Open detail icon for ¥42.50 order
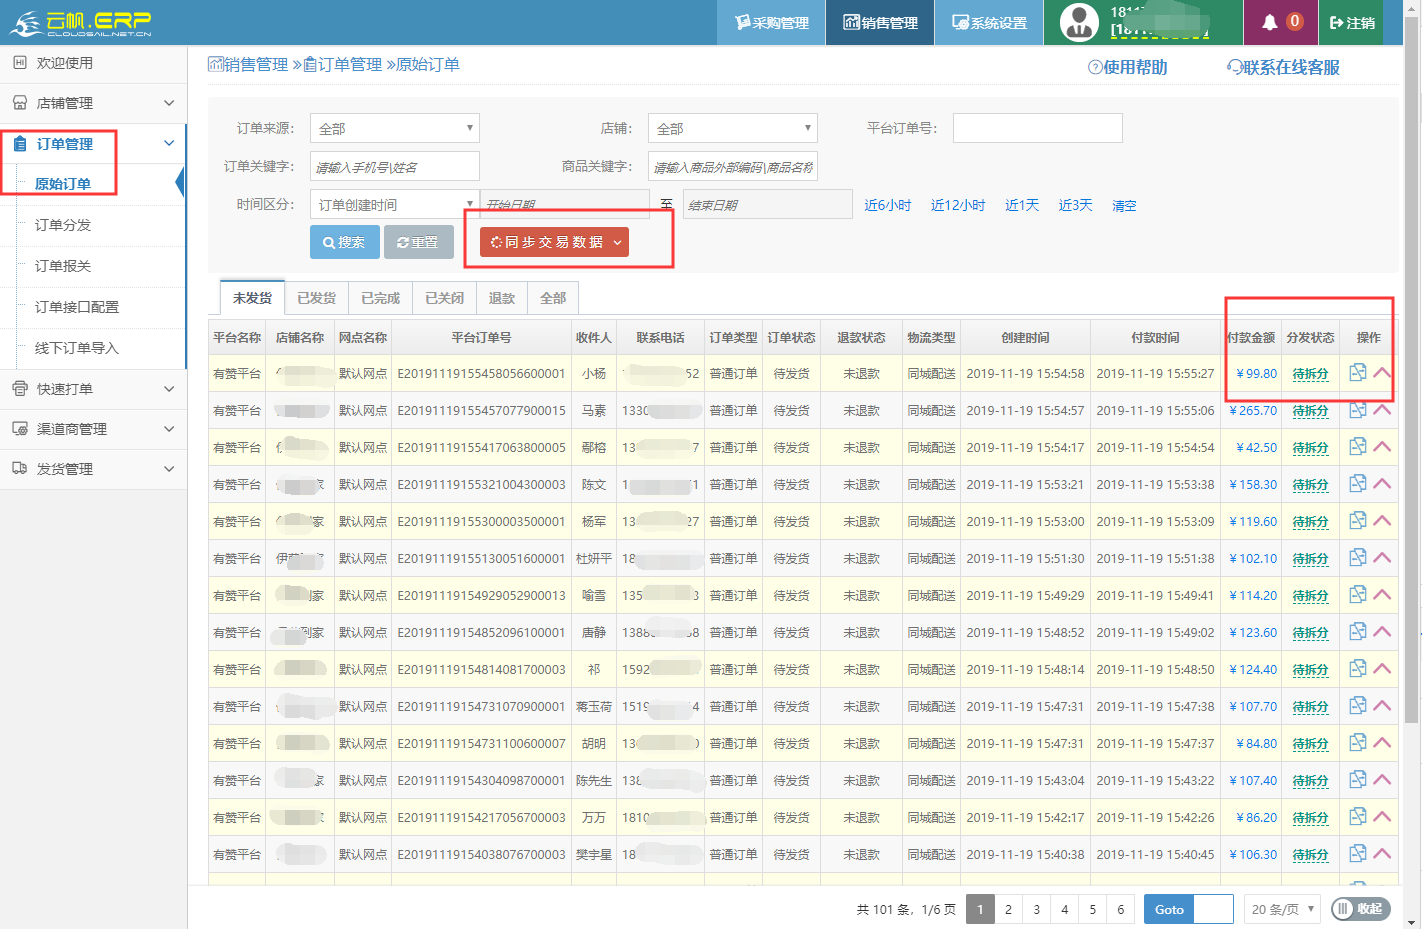 point(1358,446)
